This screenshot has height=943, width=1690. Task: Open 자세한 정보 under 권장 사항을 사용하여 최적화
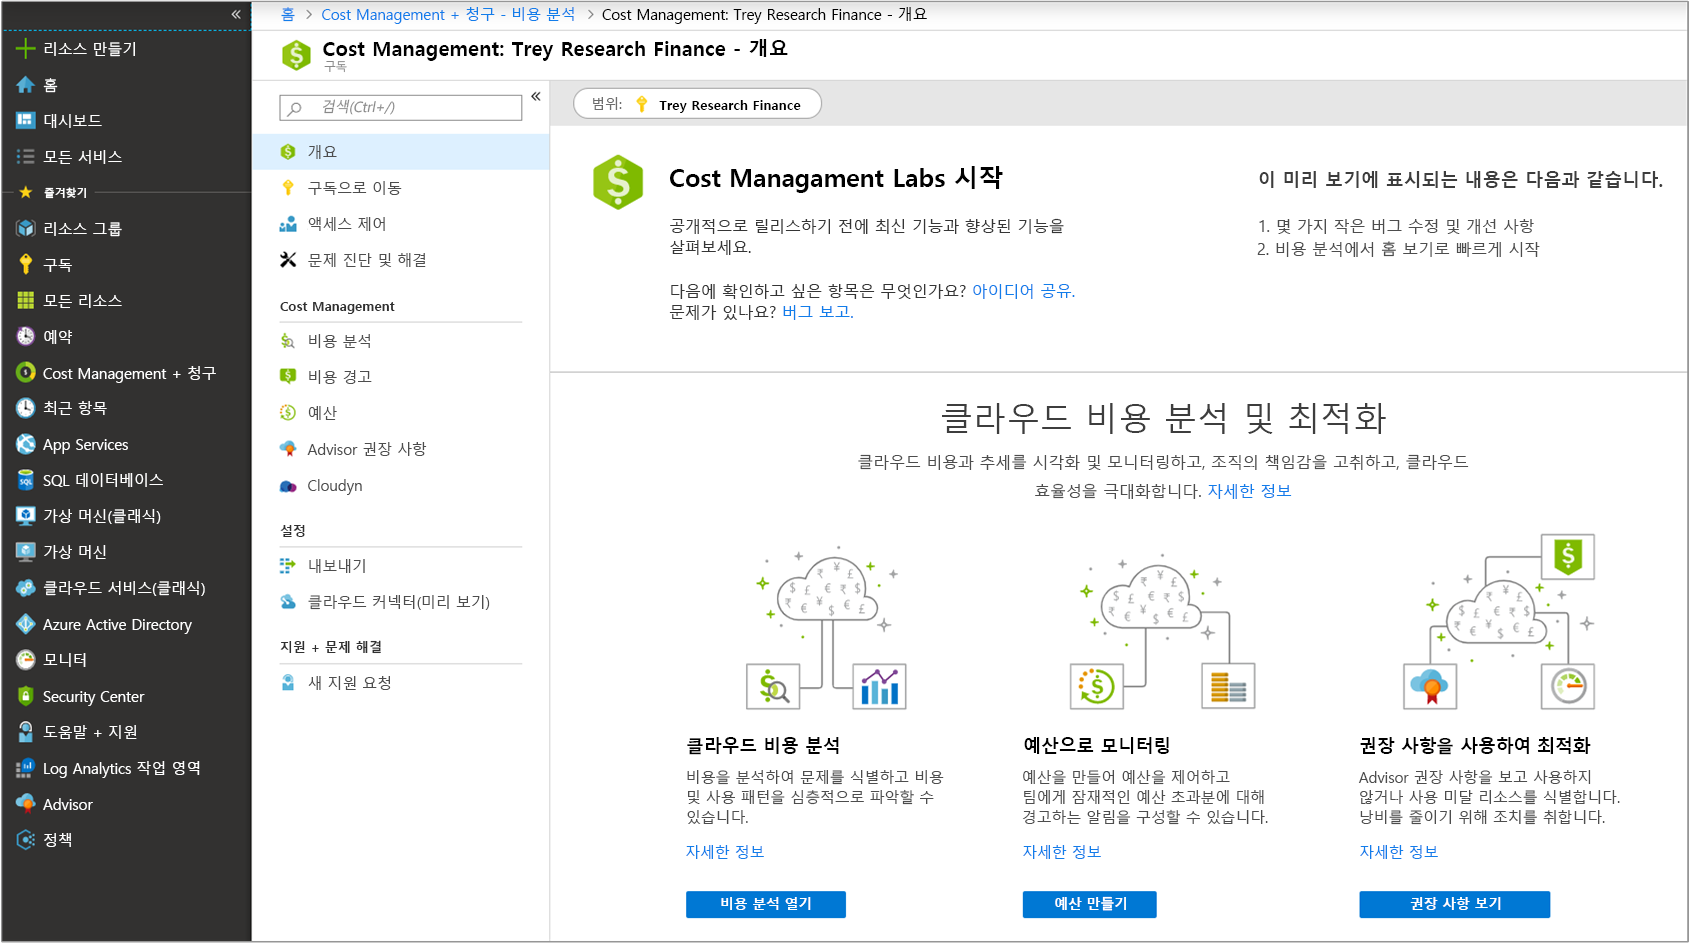tap(1399, 852)
